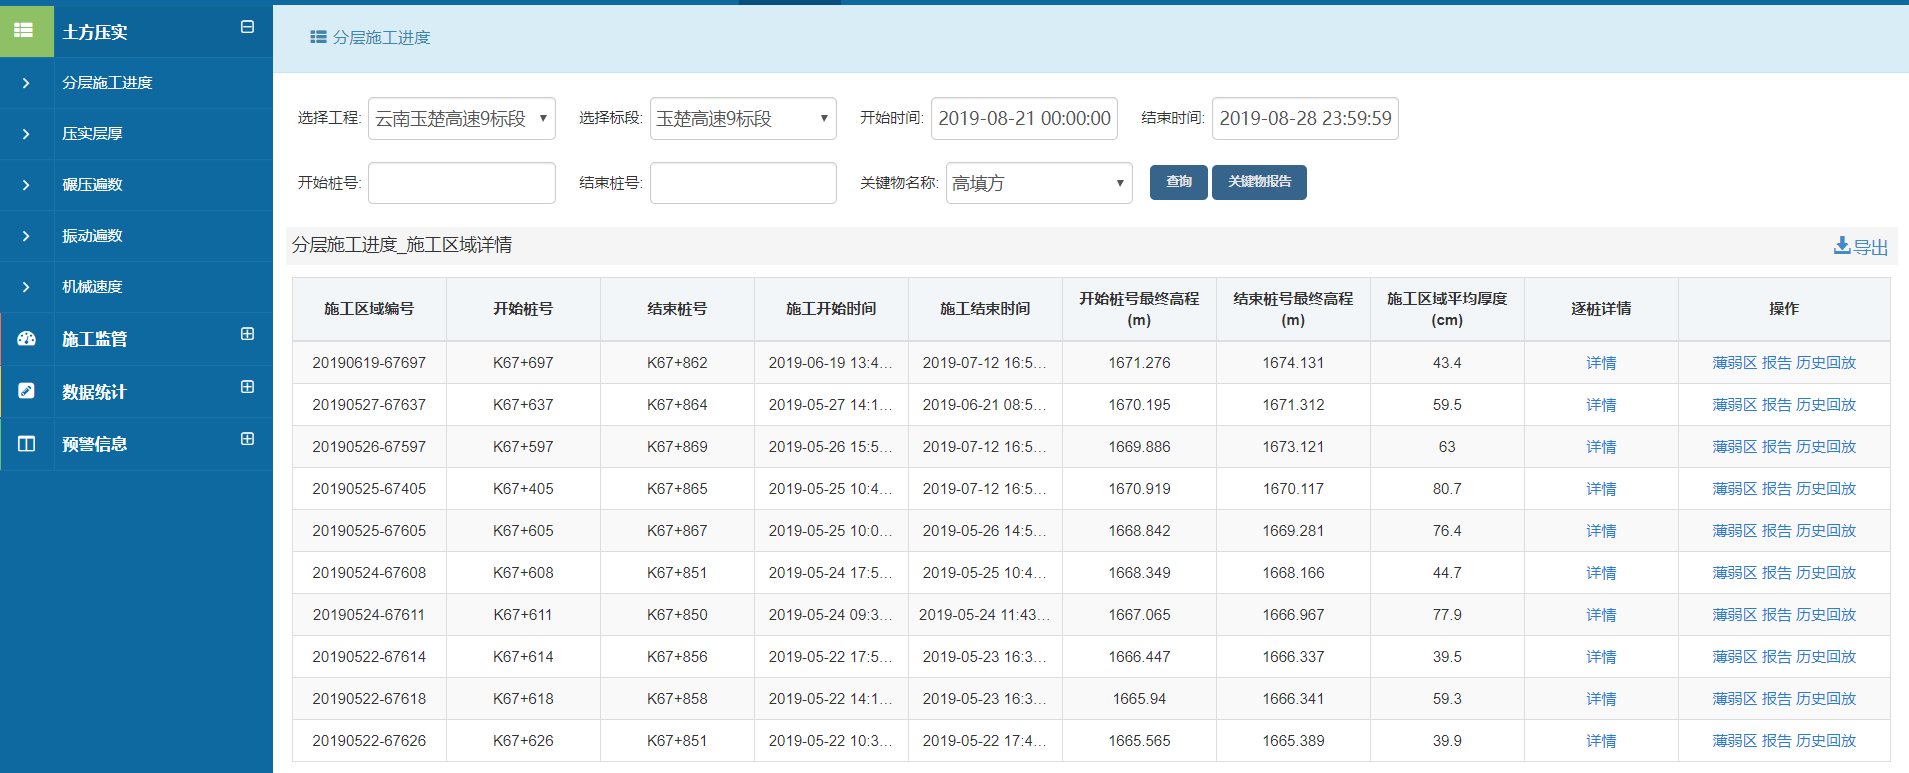This screenshot has height=773, width=1909.
Task: Focus the 开始桩号 input box
Action: pos(462,183)
